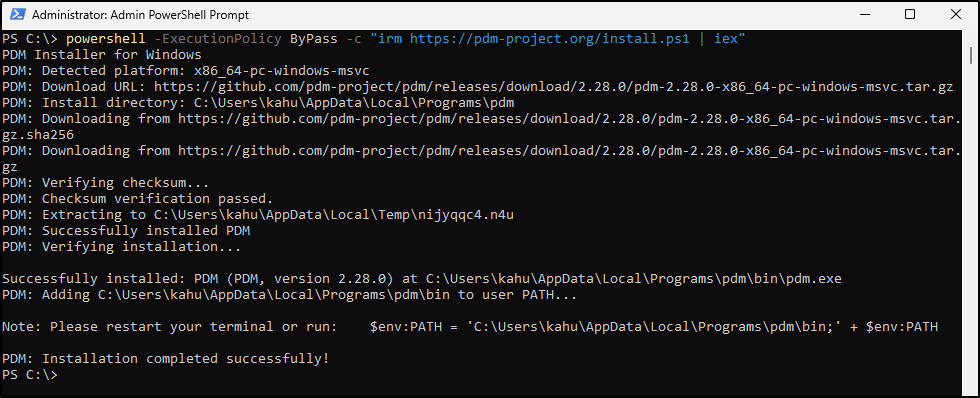The image size is (980, 398).
Task: Click the window title text
Action: point(140,14)
